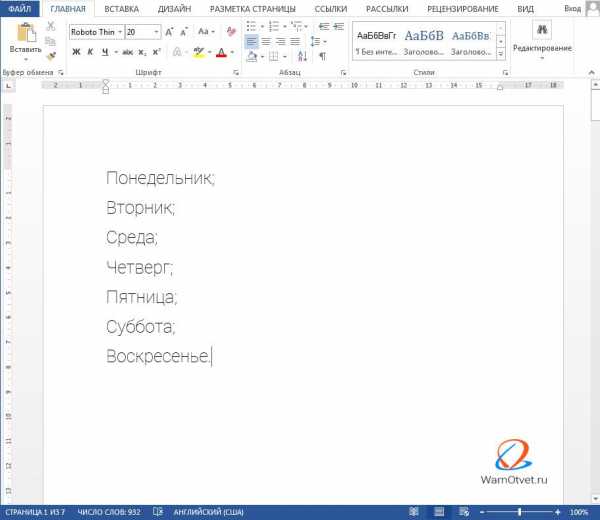This screenshot has height=520, width=600.
Task: Click the Copy icon in clipboard group
Action: click(51, 41)
